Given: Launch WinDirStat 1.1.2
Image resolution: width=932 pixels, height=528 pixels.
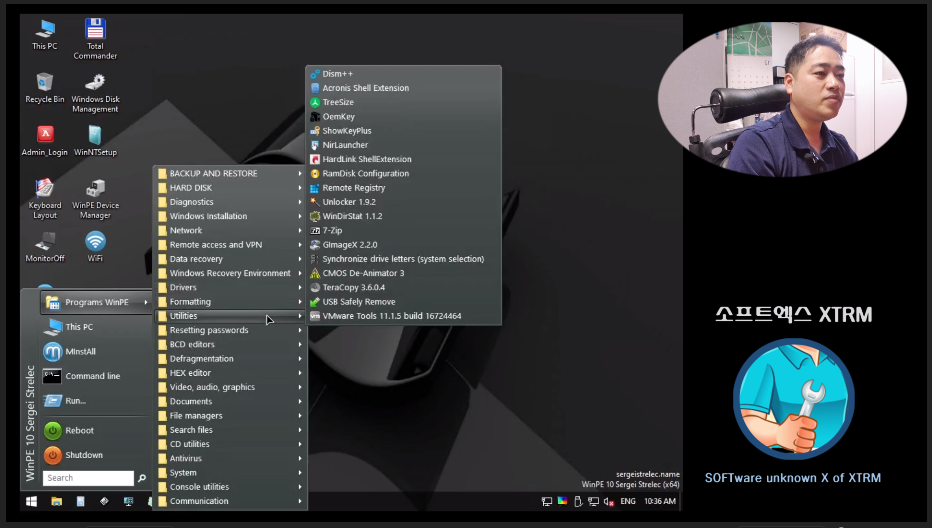Looking at the screenshot, I should tap(403, 216).
